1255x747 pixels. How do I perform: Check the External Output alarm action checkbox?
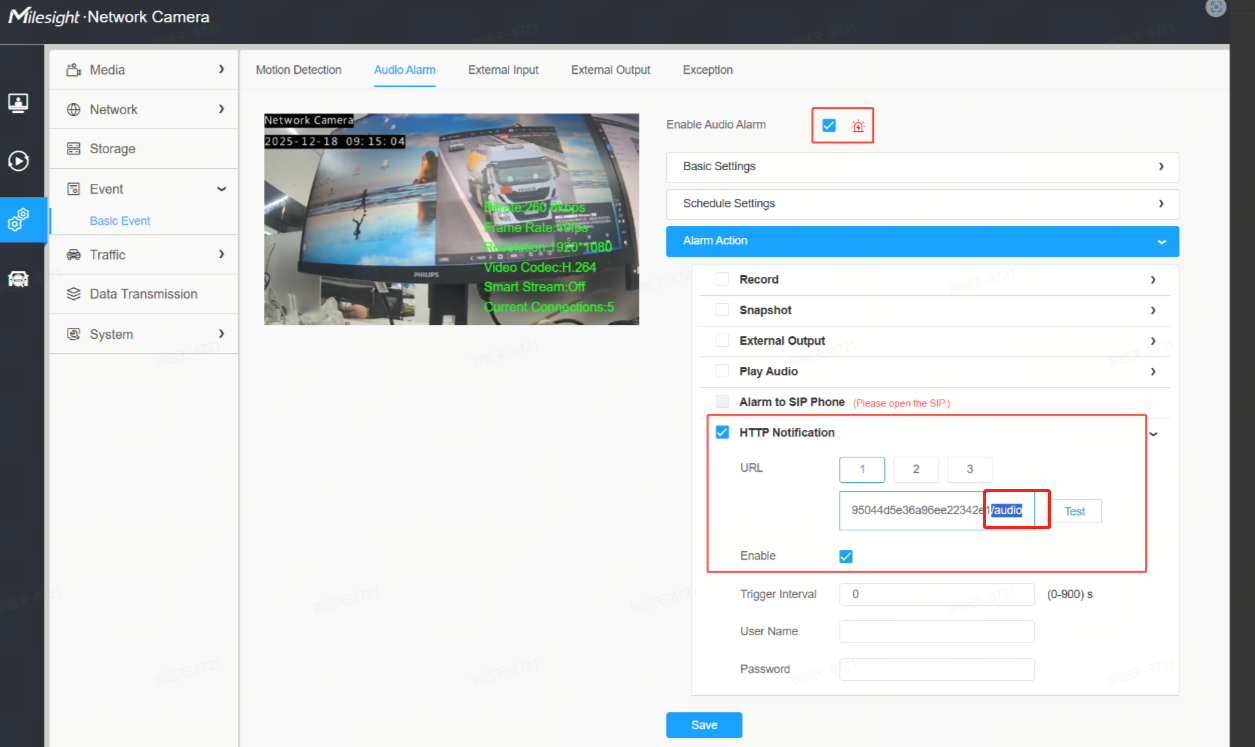pyautogui.click(x=722, y=341)
